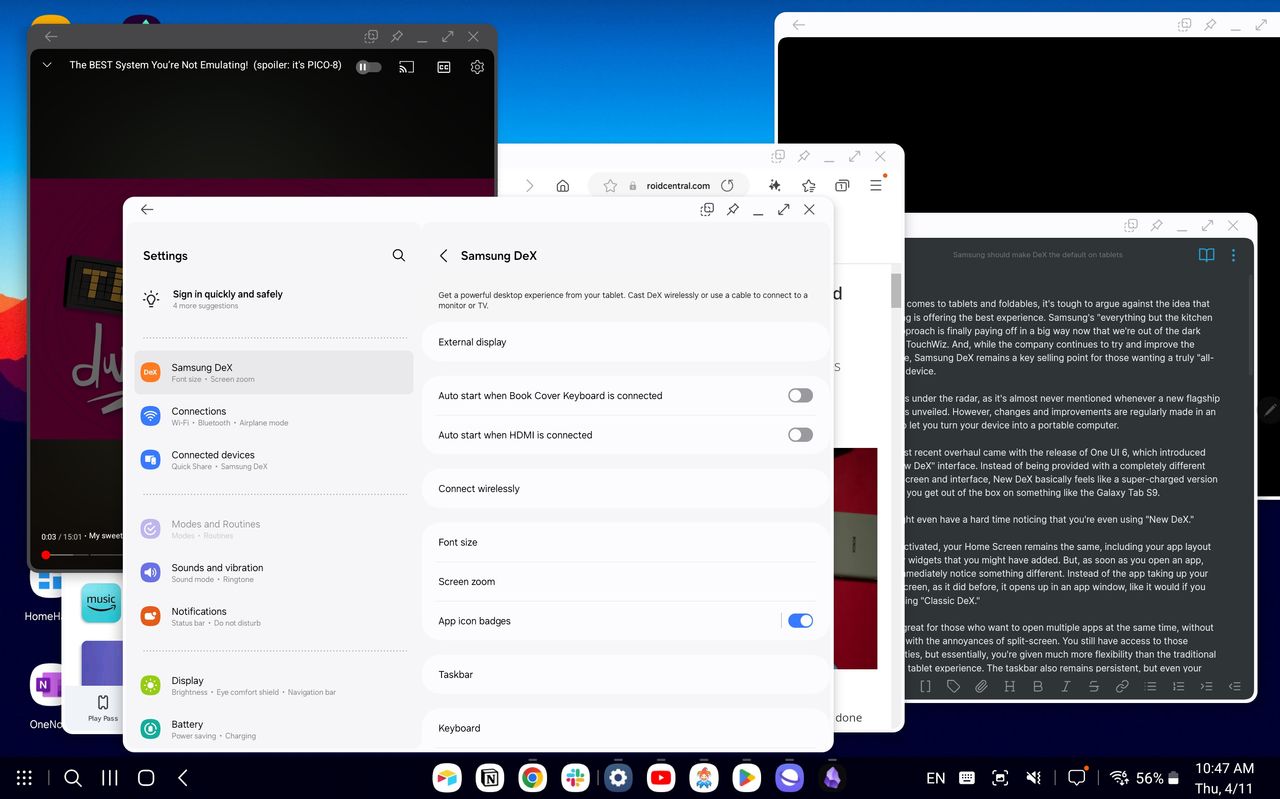Go back from Samsung DeX page
1280x799 pixels.
(x=444, y=256)
